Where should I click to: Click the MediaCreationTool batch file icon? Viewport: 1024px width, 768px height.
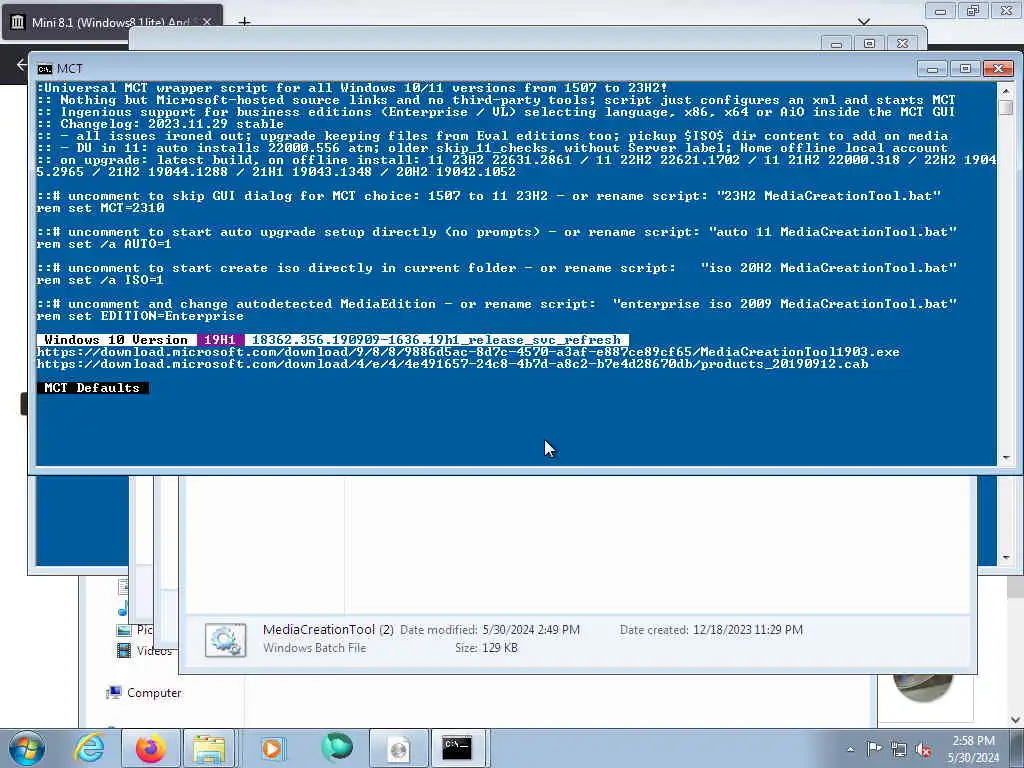coord(225,640)
